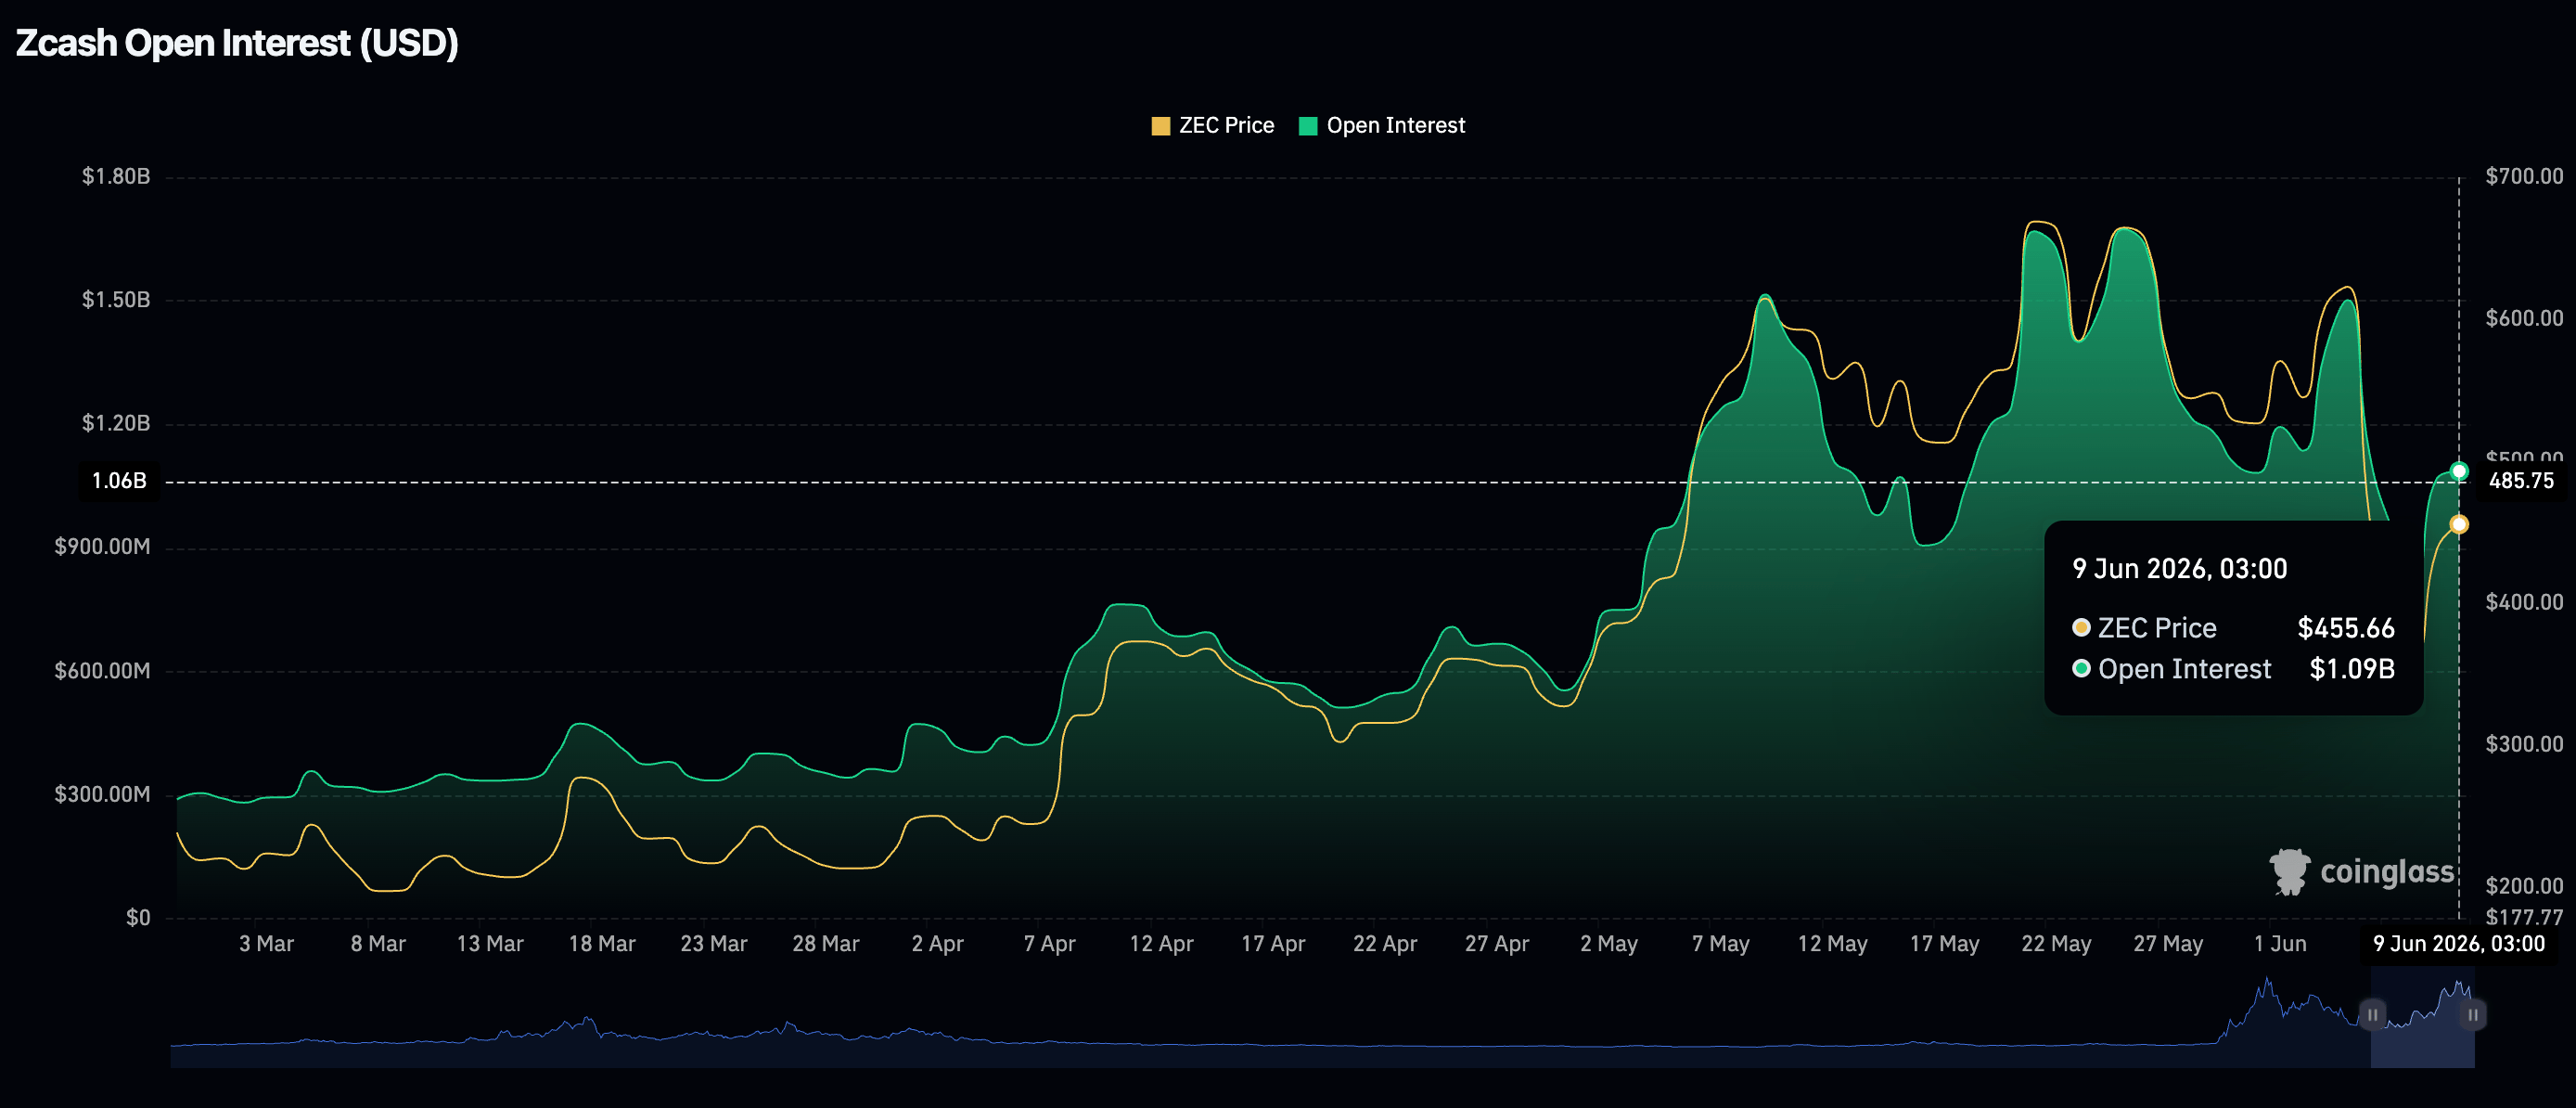This screenshot has height=1108, width=2576.
Task: Click the x-axis crosshair label 9 Jun 2026, 03:00
Action: click(2458, 944)
